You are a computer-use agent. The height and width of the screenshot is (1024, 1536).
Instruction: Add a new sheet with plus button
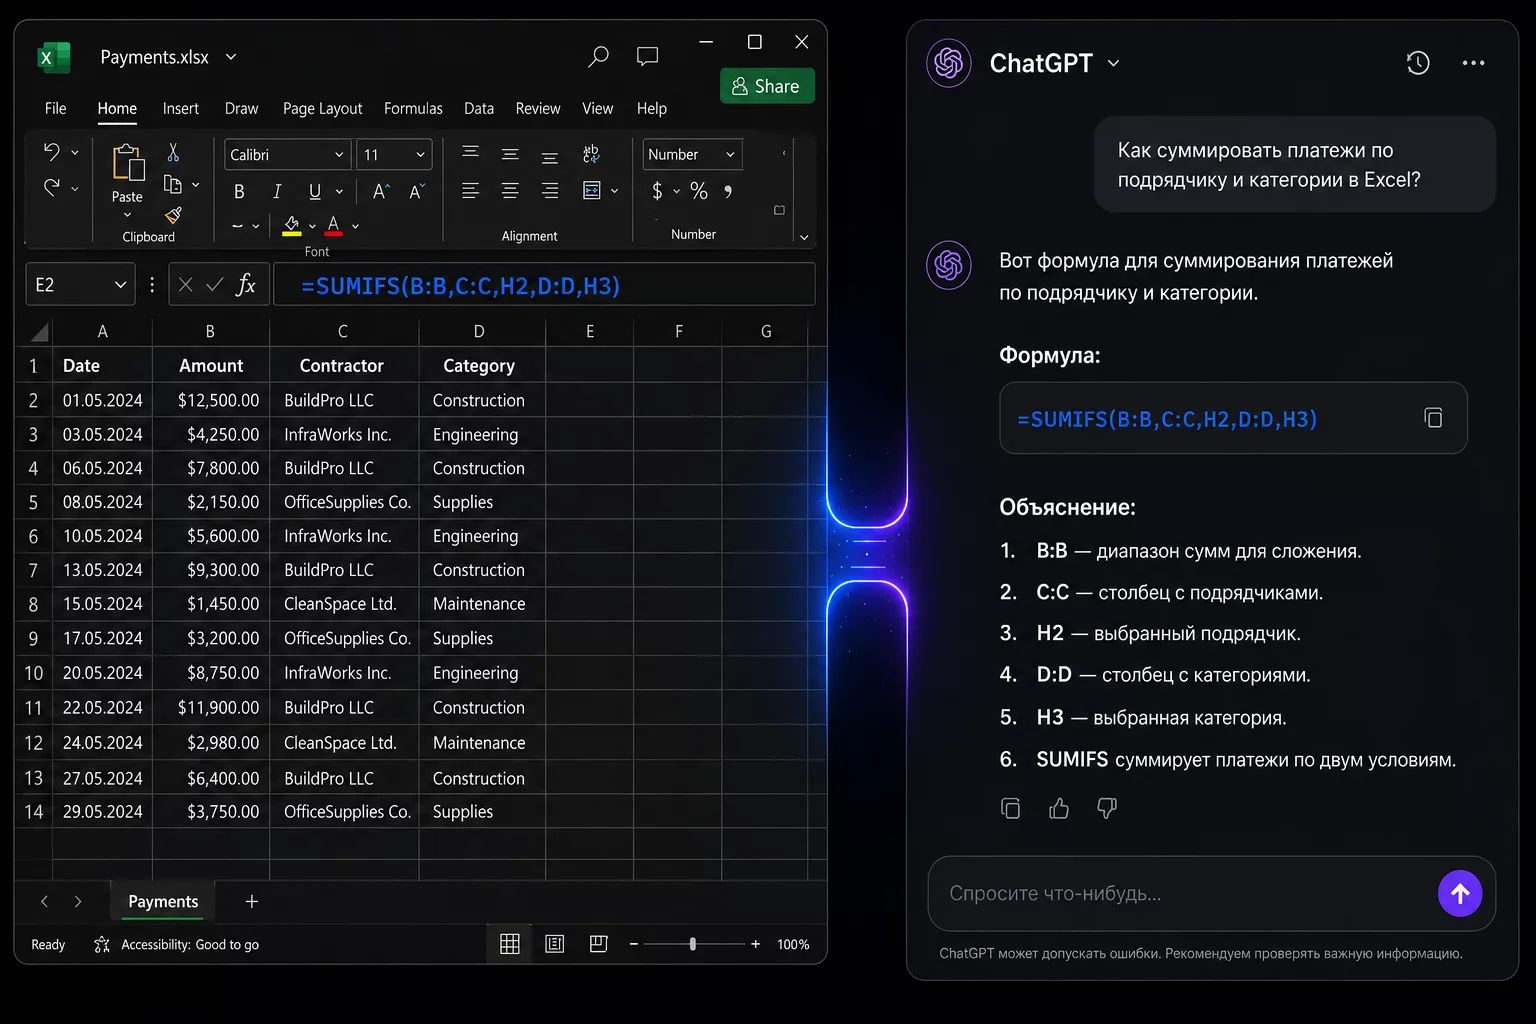(252, 902)
